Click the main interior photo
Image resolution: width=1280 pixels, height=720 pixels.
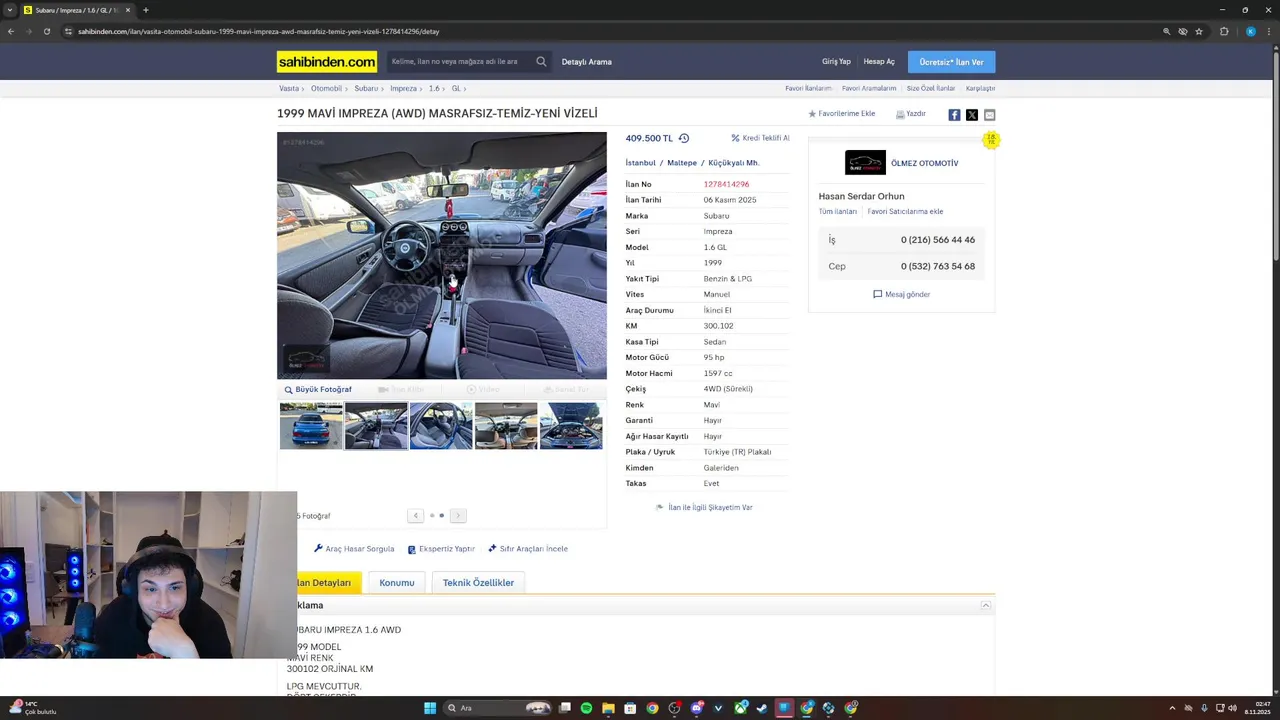click(442, 256)
